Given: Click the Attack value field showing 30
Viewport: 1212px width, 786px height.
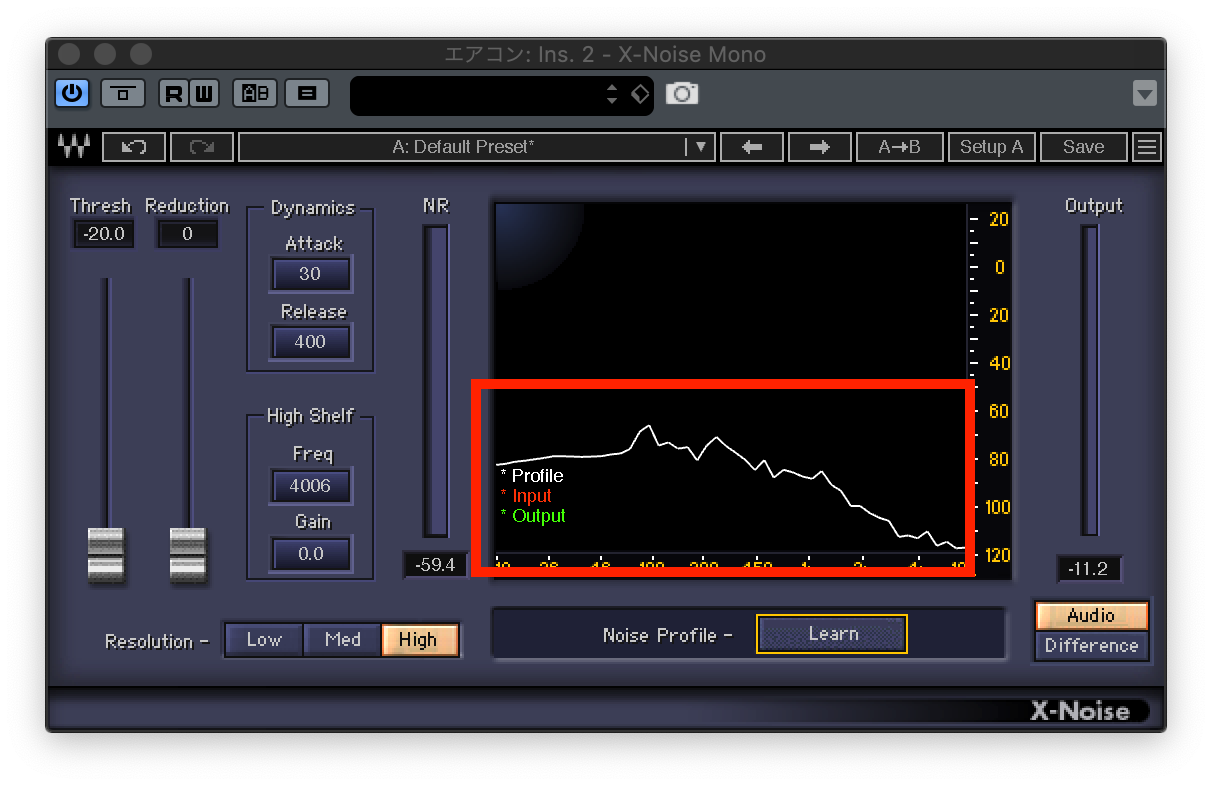Looking at the screenshot, I should [x=311, y=273].
